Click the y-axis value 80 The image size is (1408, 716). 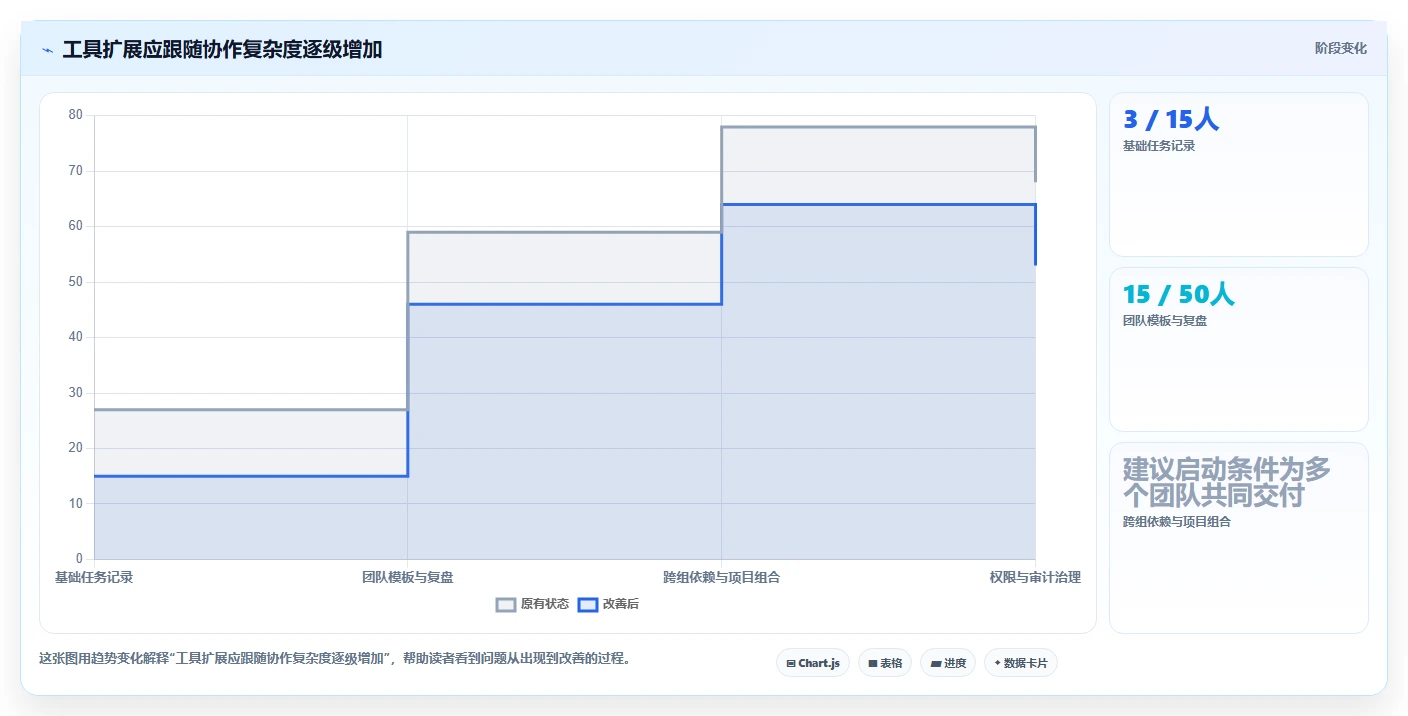(76, 115)
